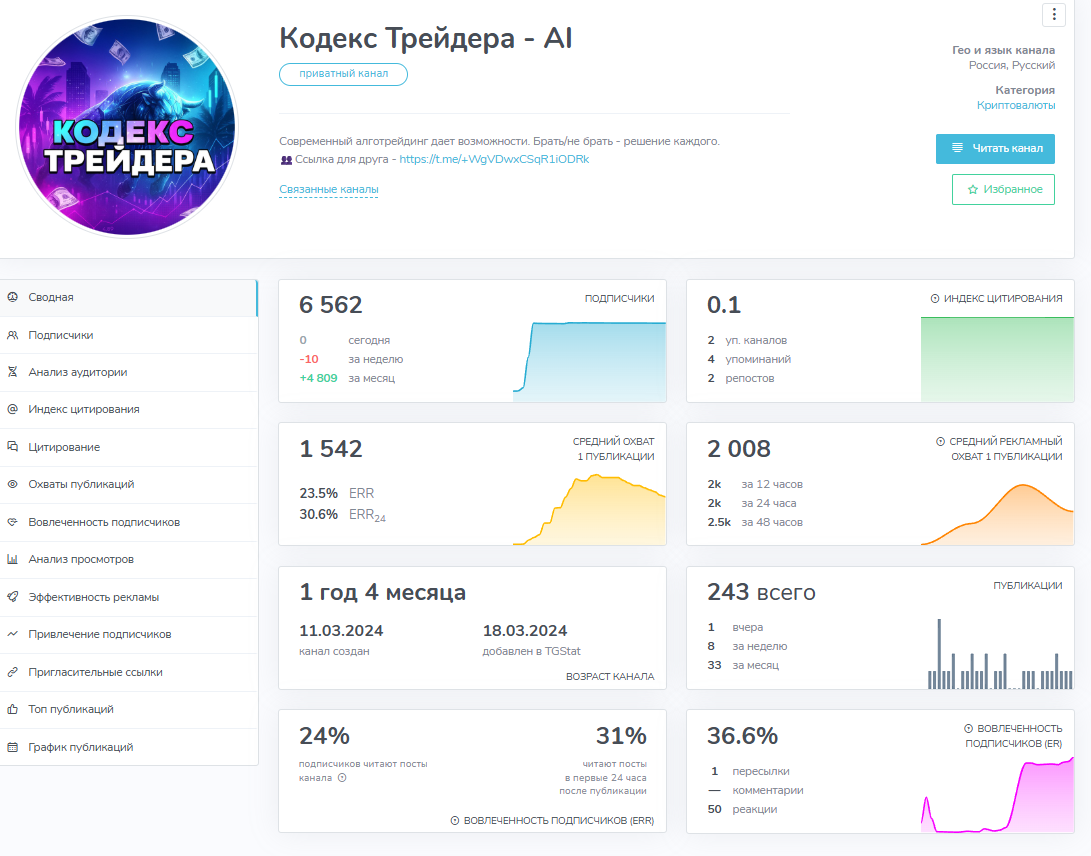Viewport: 1091px width, 856px height.
Task: Click the Охваты публикаций eye icon
Action: [x=13, y=484]
